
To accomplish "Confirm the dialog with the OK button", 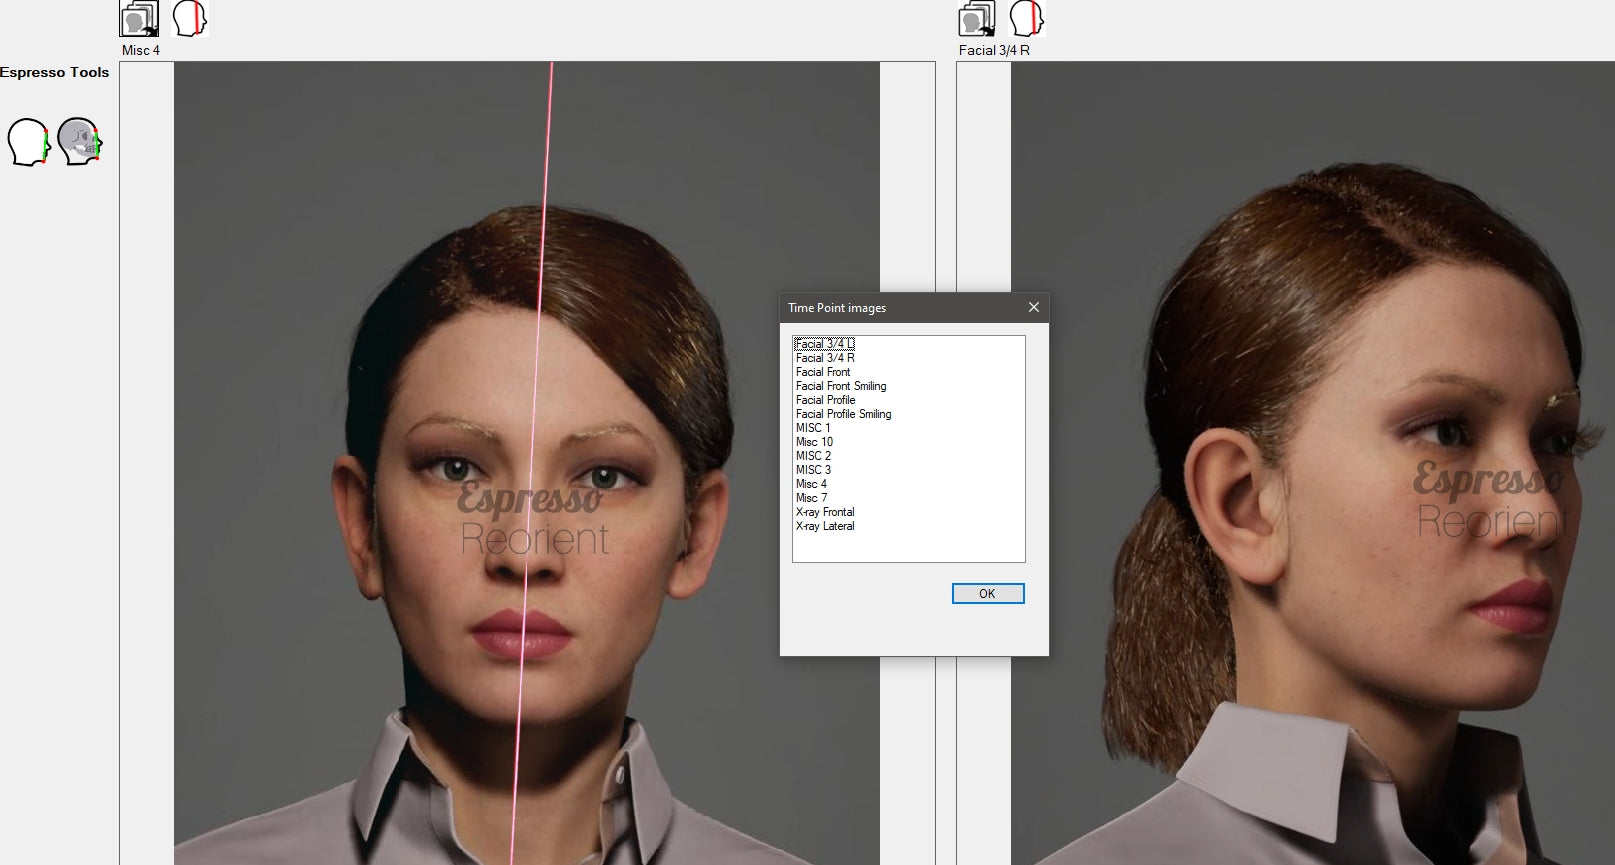I will coord(988,594).
